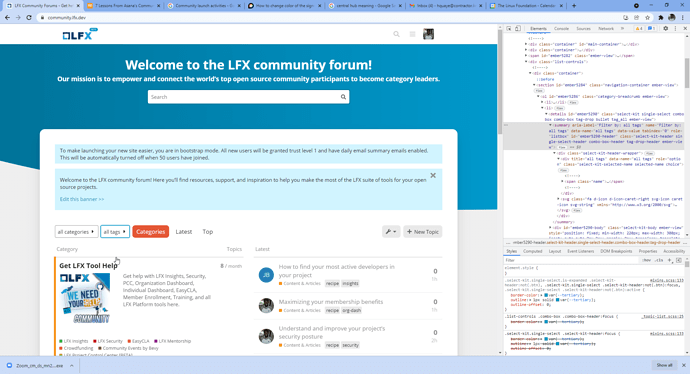Toggle the .cls class editor

(659, 260)
